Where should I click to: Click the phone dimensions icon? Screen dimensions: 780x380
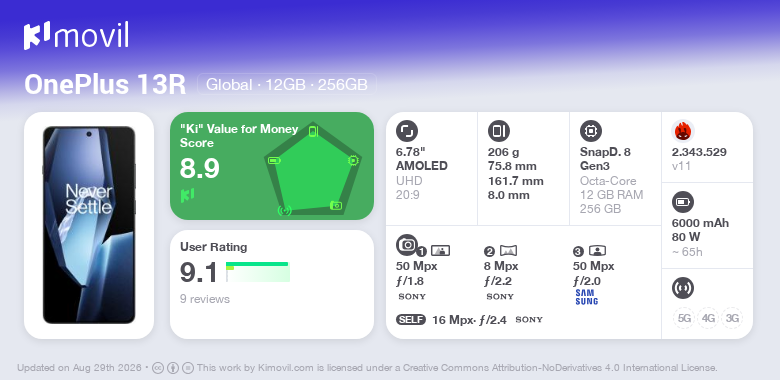click(x=498, y=131)
